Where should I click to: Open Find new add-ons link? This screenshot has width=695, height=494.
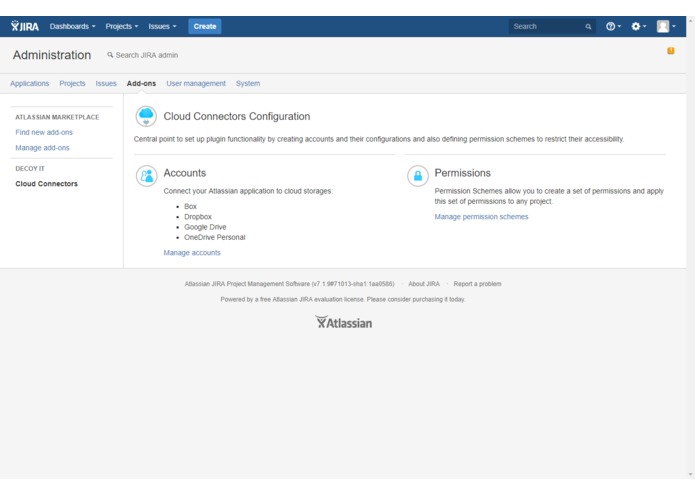[x=44, y=132]
